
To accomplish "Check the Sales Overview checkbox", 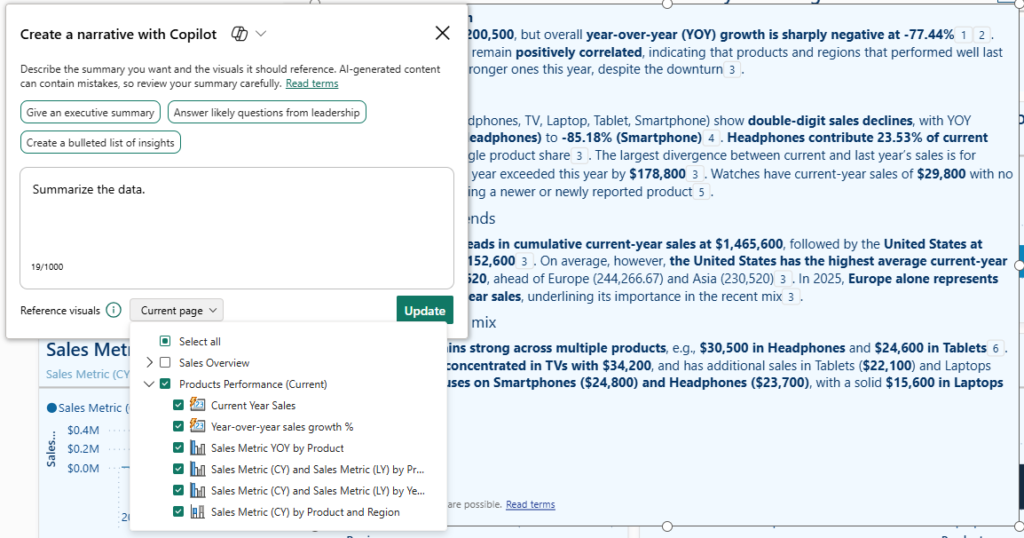I will 165,362.
